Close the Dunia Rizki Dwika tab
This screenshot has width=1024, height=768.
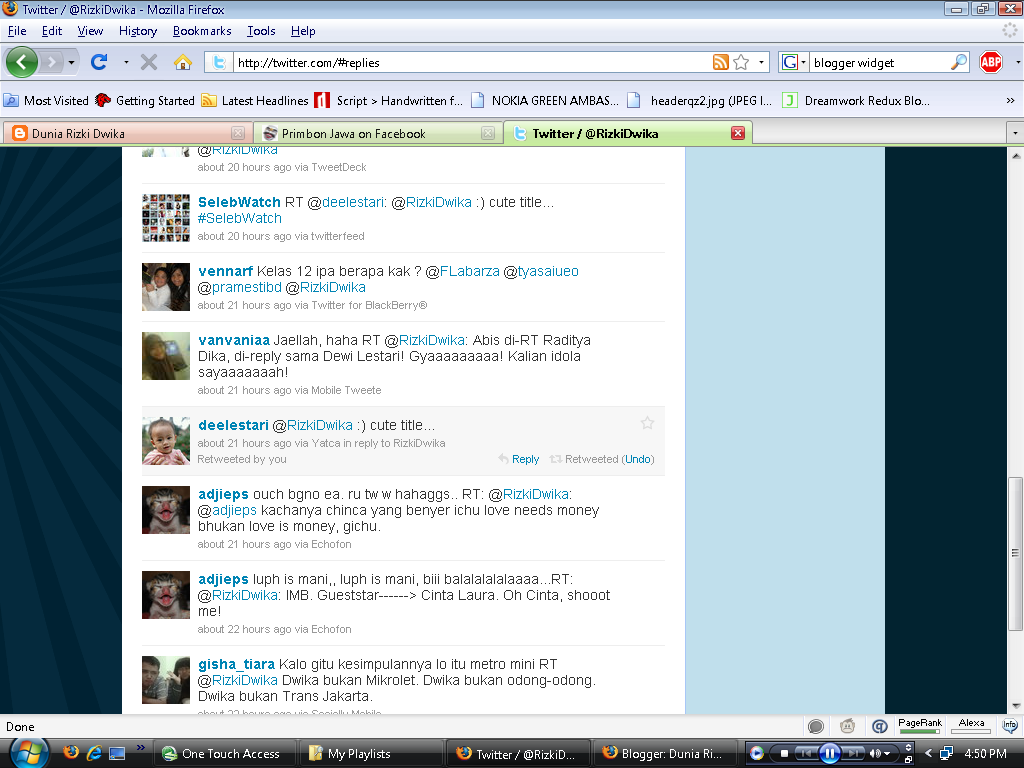pos(238,133)
